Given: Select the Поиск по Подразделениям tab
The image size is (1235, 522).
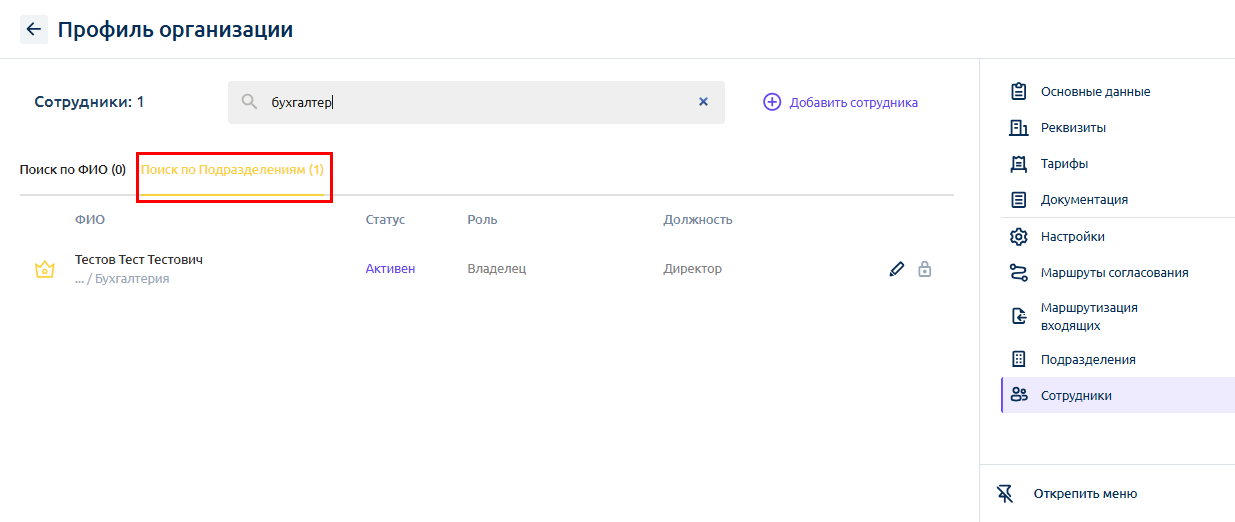Looking at the screenshot, I should (232, 170).
